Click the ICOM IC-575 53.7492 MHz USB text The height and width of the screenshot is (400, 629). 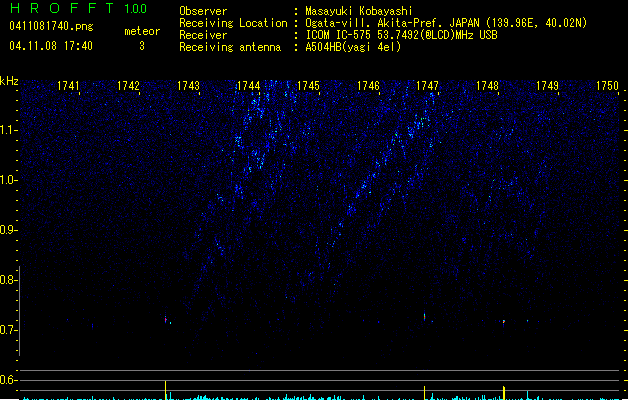[x=402, y=35]
